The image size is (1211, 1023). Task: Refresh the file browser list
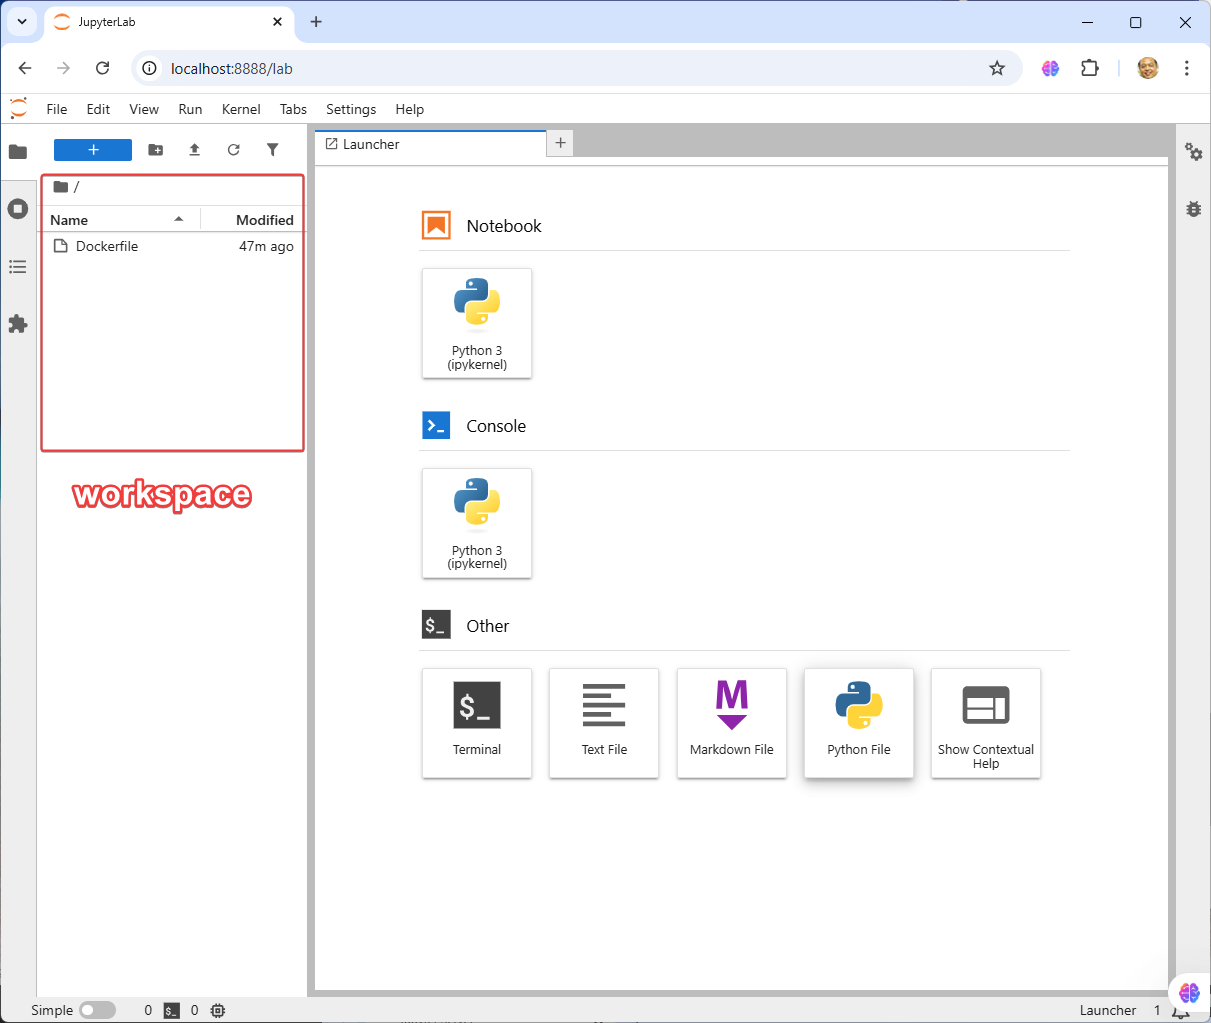234,150
